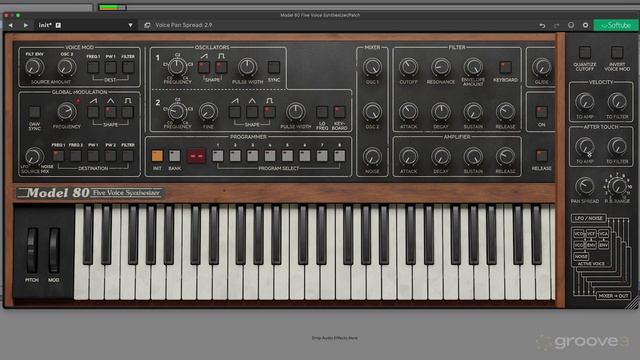The image size is (640, 360).
Task: Click the redo icon in top bar
Action: pyautogui.click(x=556, y=25)
